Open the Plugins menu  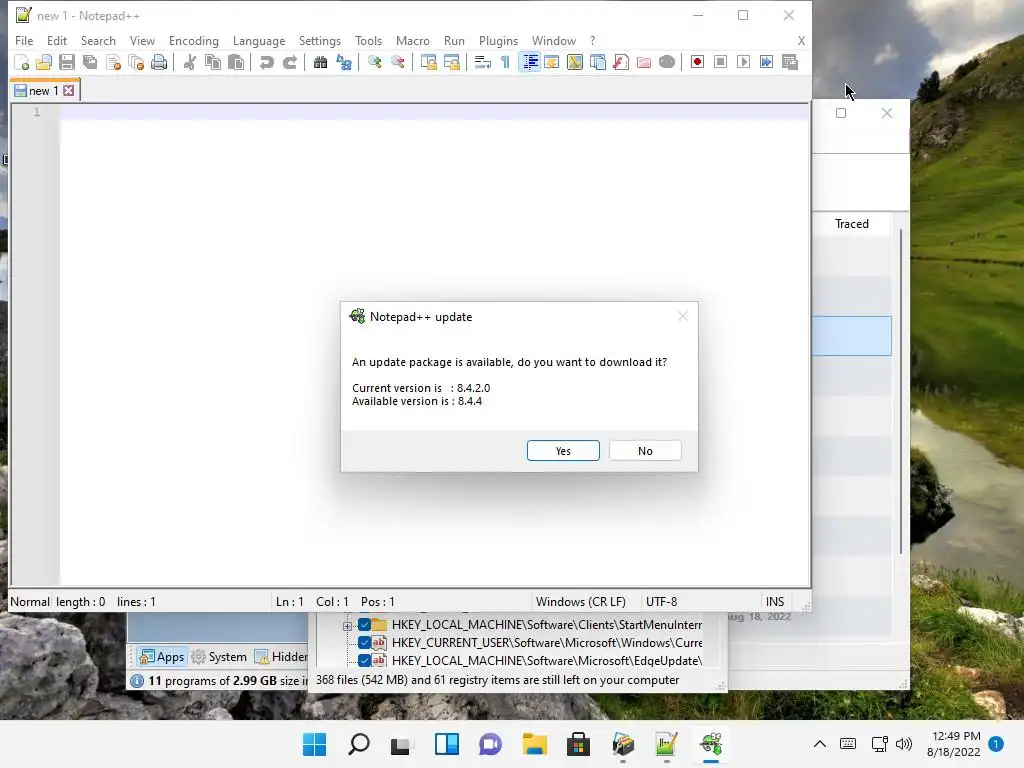(x=498, y=40)
